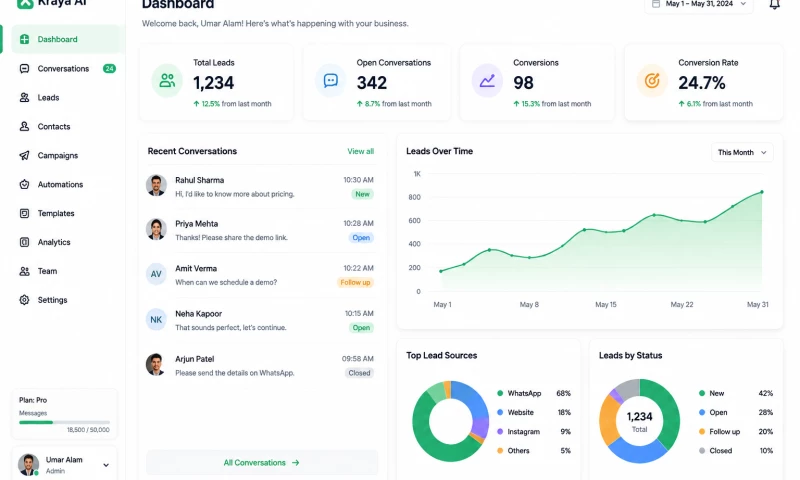Click the Open Conversations chat icon
Viewport: 800px width, 480px height.
click(x=331, y=81)
